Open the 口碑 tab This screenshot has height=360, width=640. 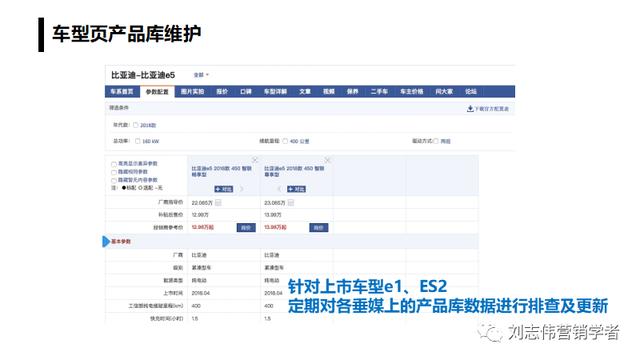point(246,91)
